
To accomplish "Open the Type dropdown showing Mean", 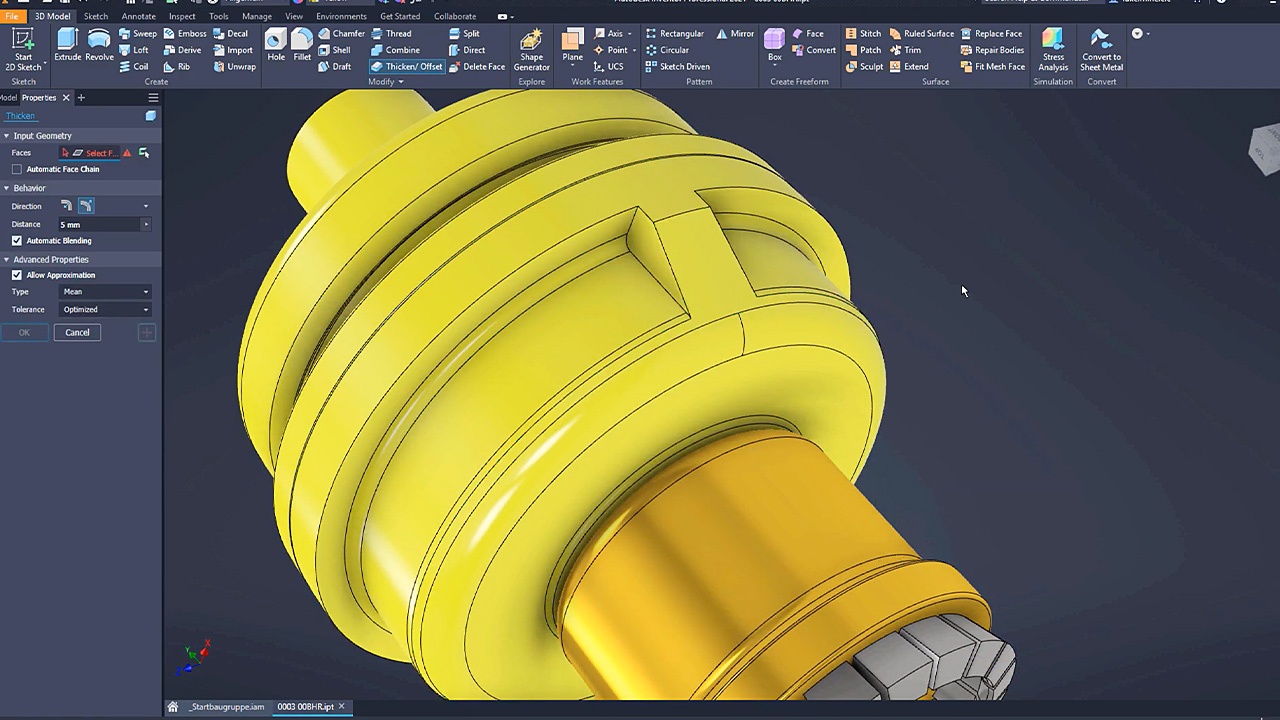I will click(105, 291).
